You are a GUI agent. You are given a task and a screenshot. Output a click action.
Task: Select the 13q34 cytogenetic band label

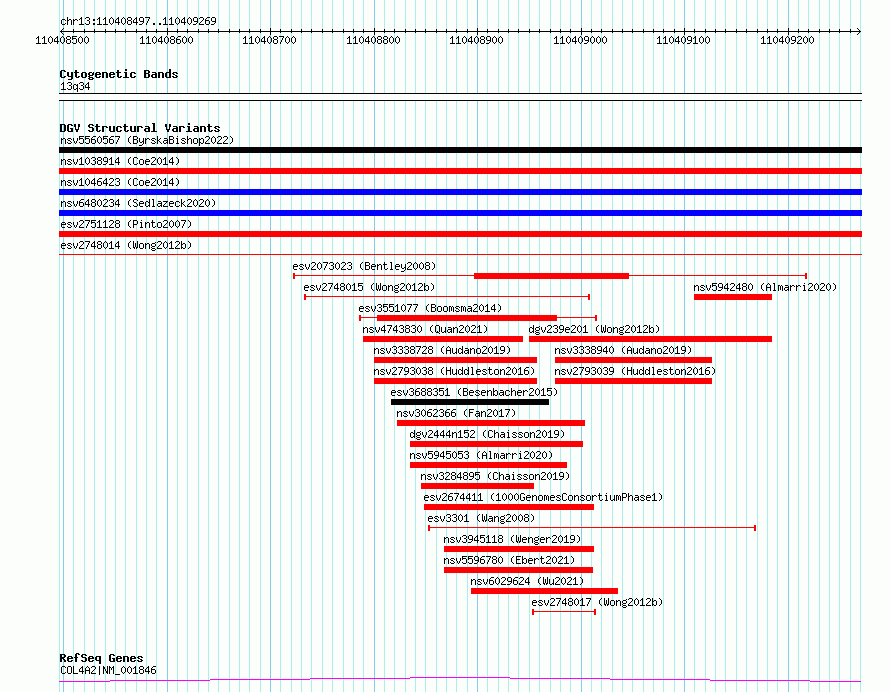tap(75, 86)
